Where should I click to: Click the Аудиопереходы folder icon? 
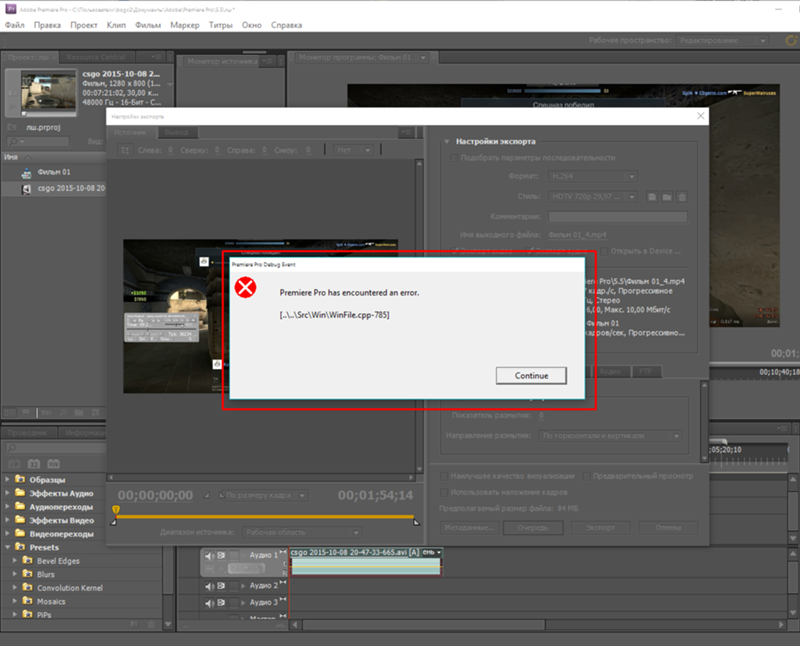pyautogui.click(x=20, y=506)
